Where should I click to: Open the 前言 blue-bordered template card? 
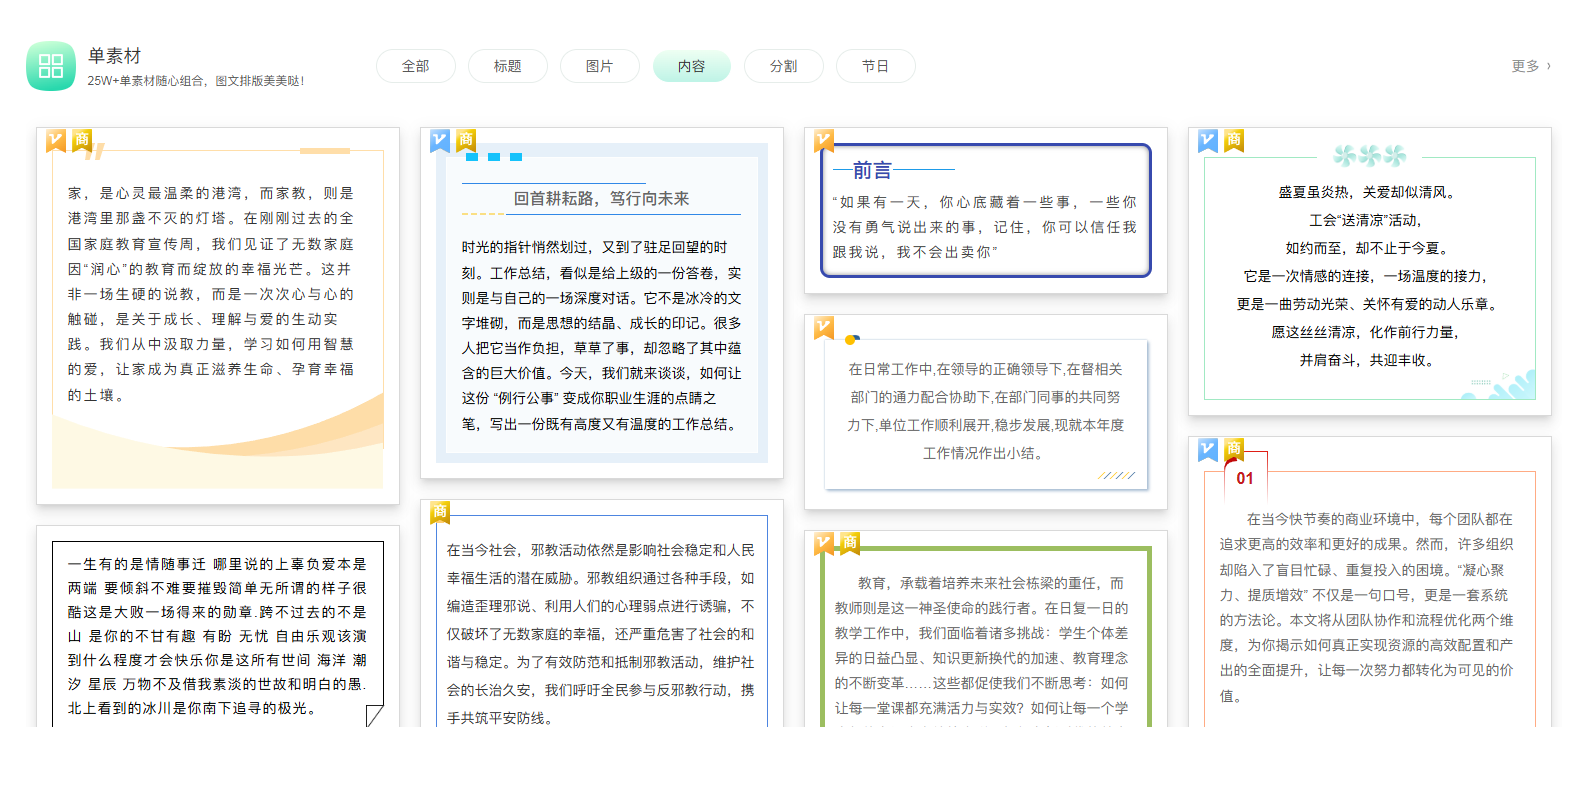(986, 211)
